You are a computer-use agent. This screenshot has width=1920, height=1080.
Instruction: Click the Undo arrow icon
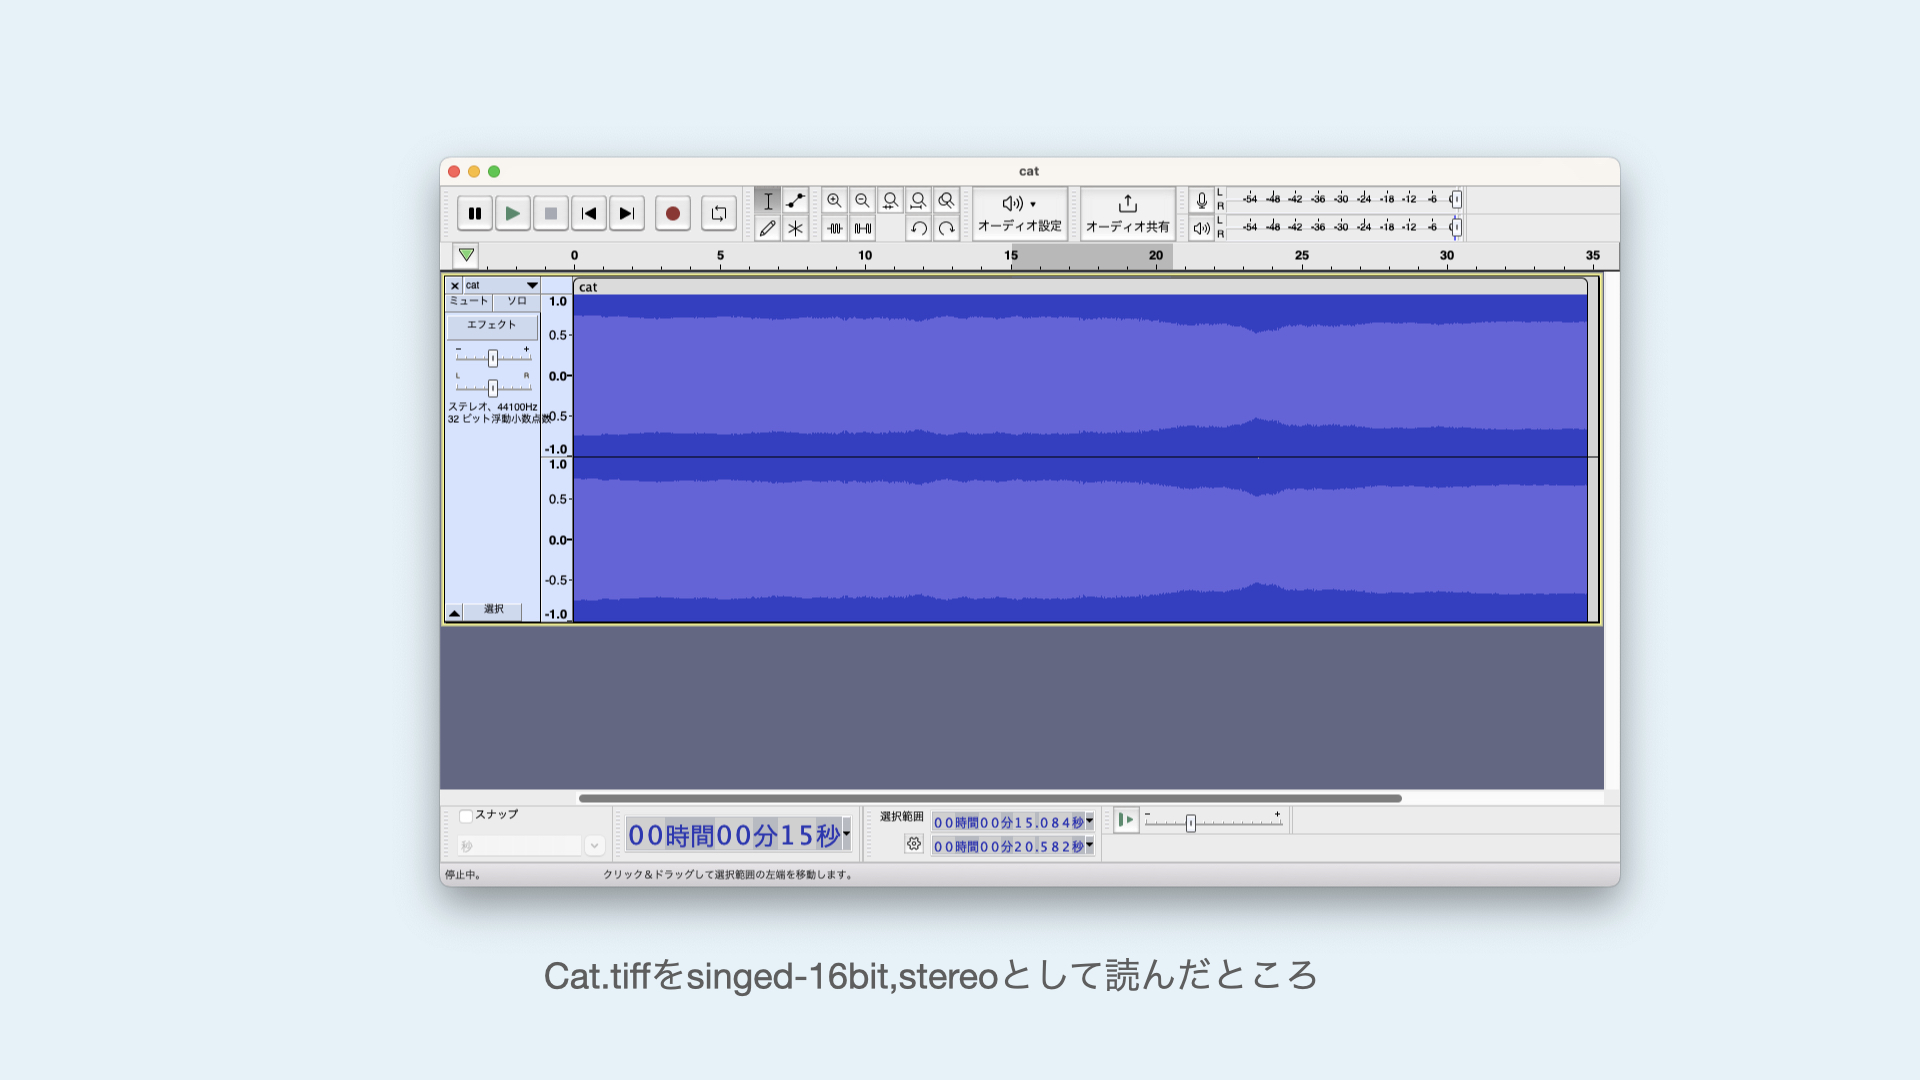click(918, 229)
